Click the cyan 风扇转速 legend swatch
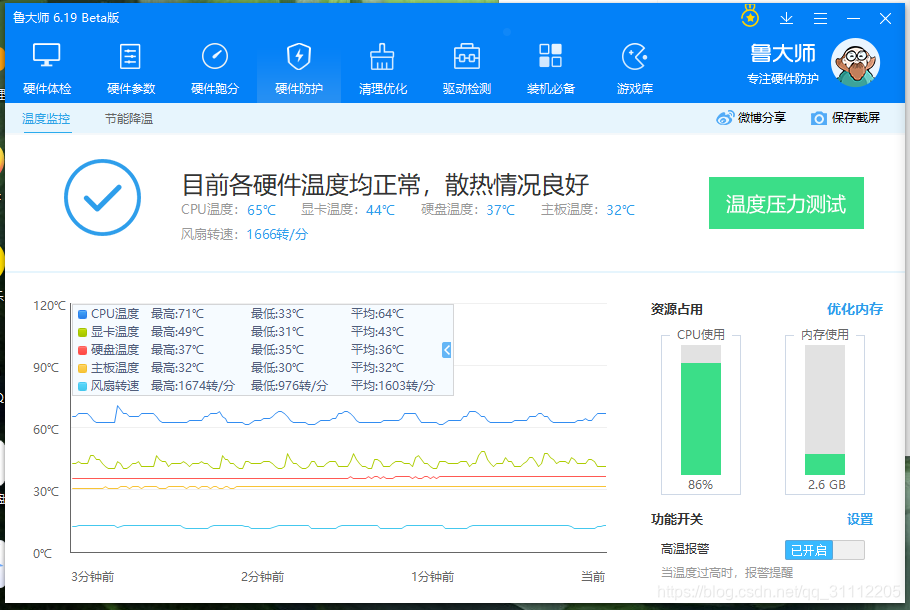 pyautogui.click(x=82, y=386)
